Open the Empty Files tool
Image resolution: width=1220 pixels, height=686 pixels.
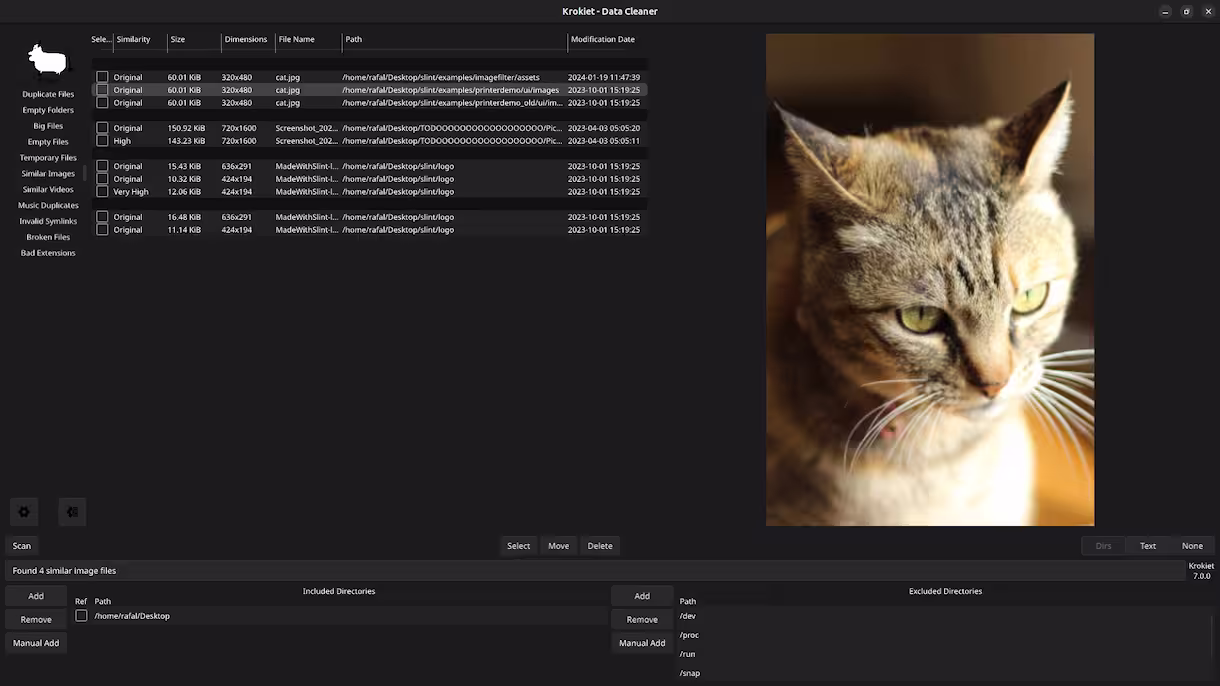tap(48, 142)
